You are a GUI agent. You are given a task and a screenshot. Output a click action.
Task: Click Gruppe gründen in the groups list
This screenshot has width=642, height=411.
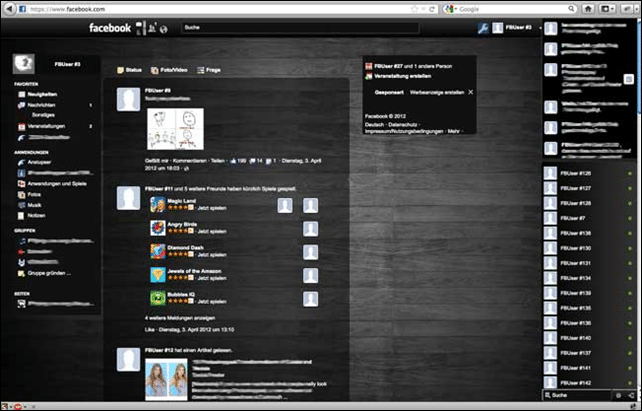tap(49, 273)
